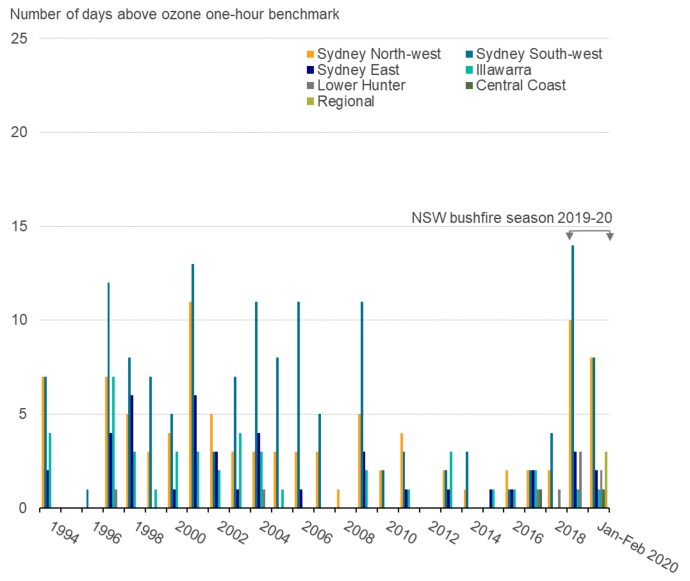
Task: Select the 'Sydney South-west' legend label
Action: click(x=539, y=54)
